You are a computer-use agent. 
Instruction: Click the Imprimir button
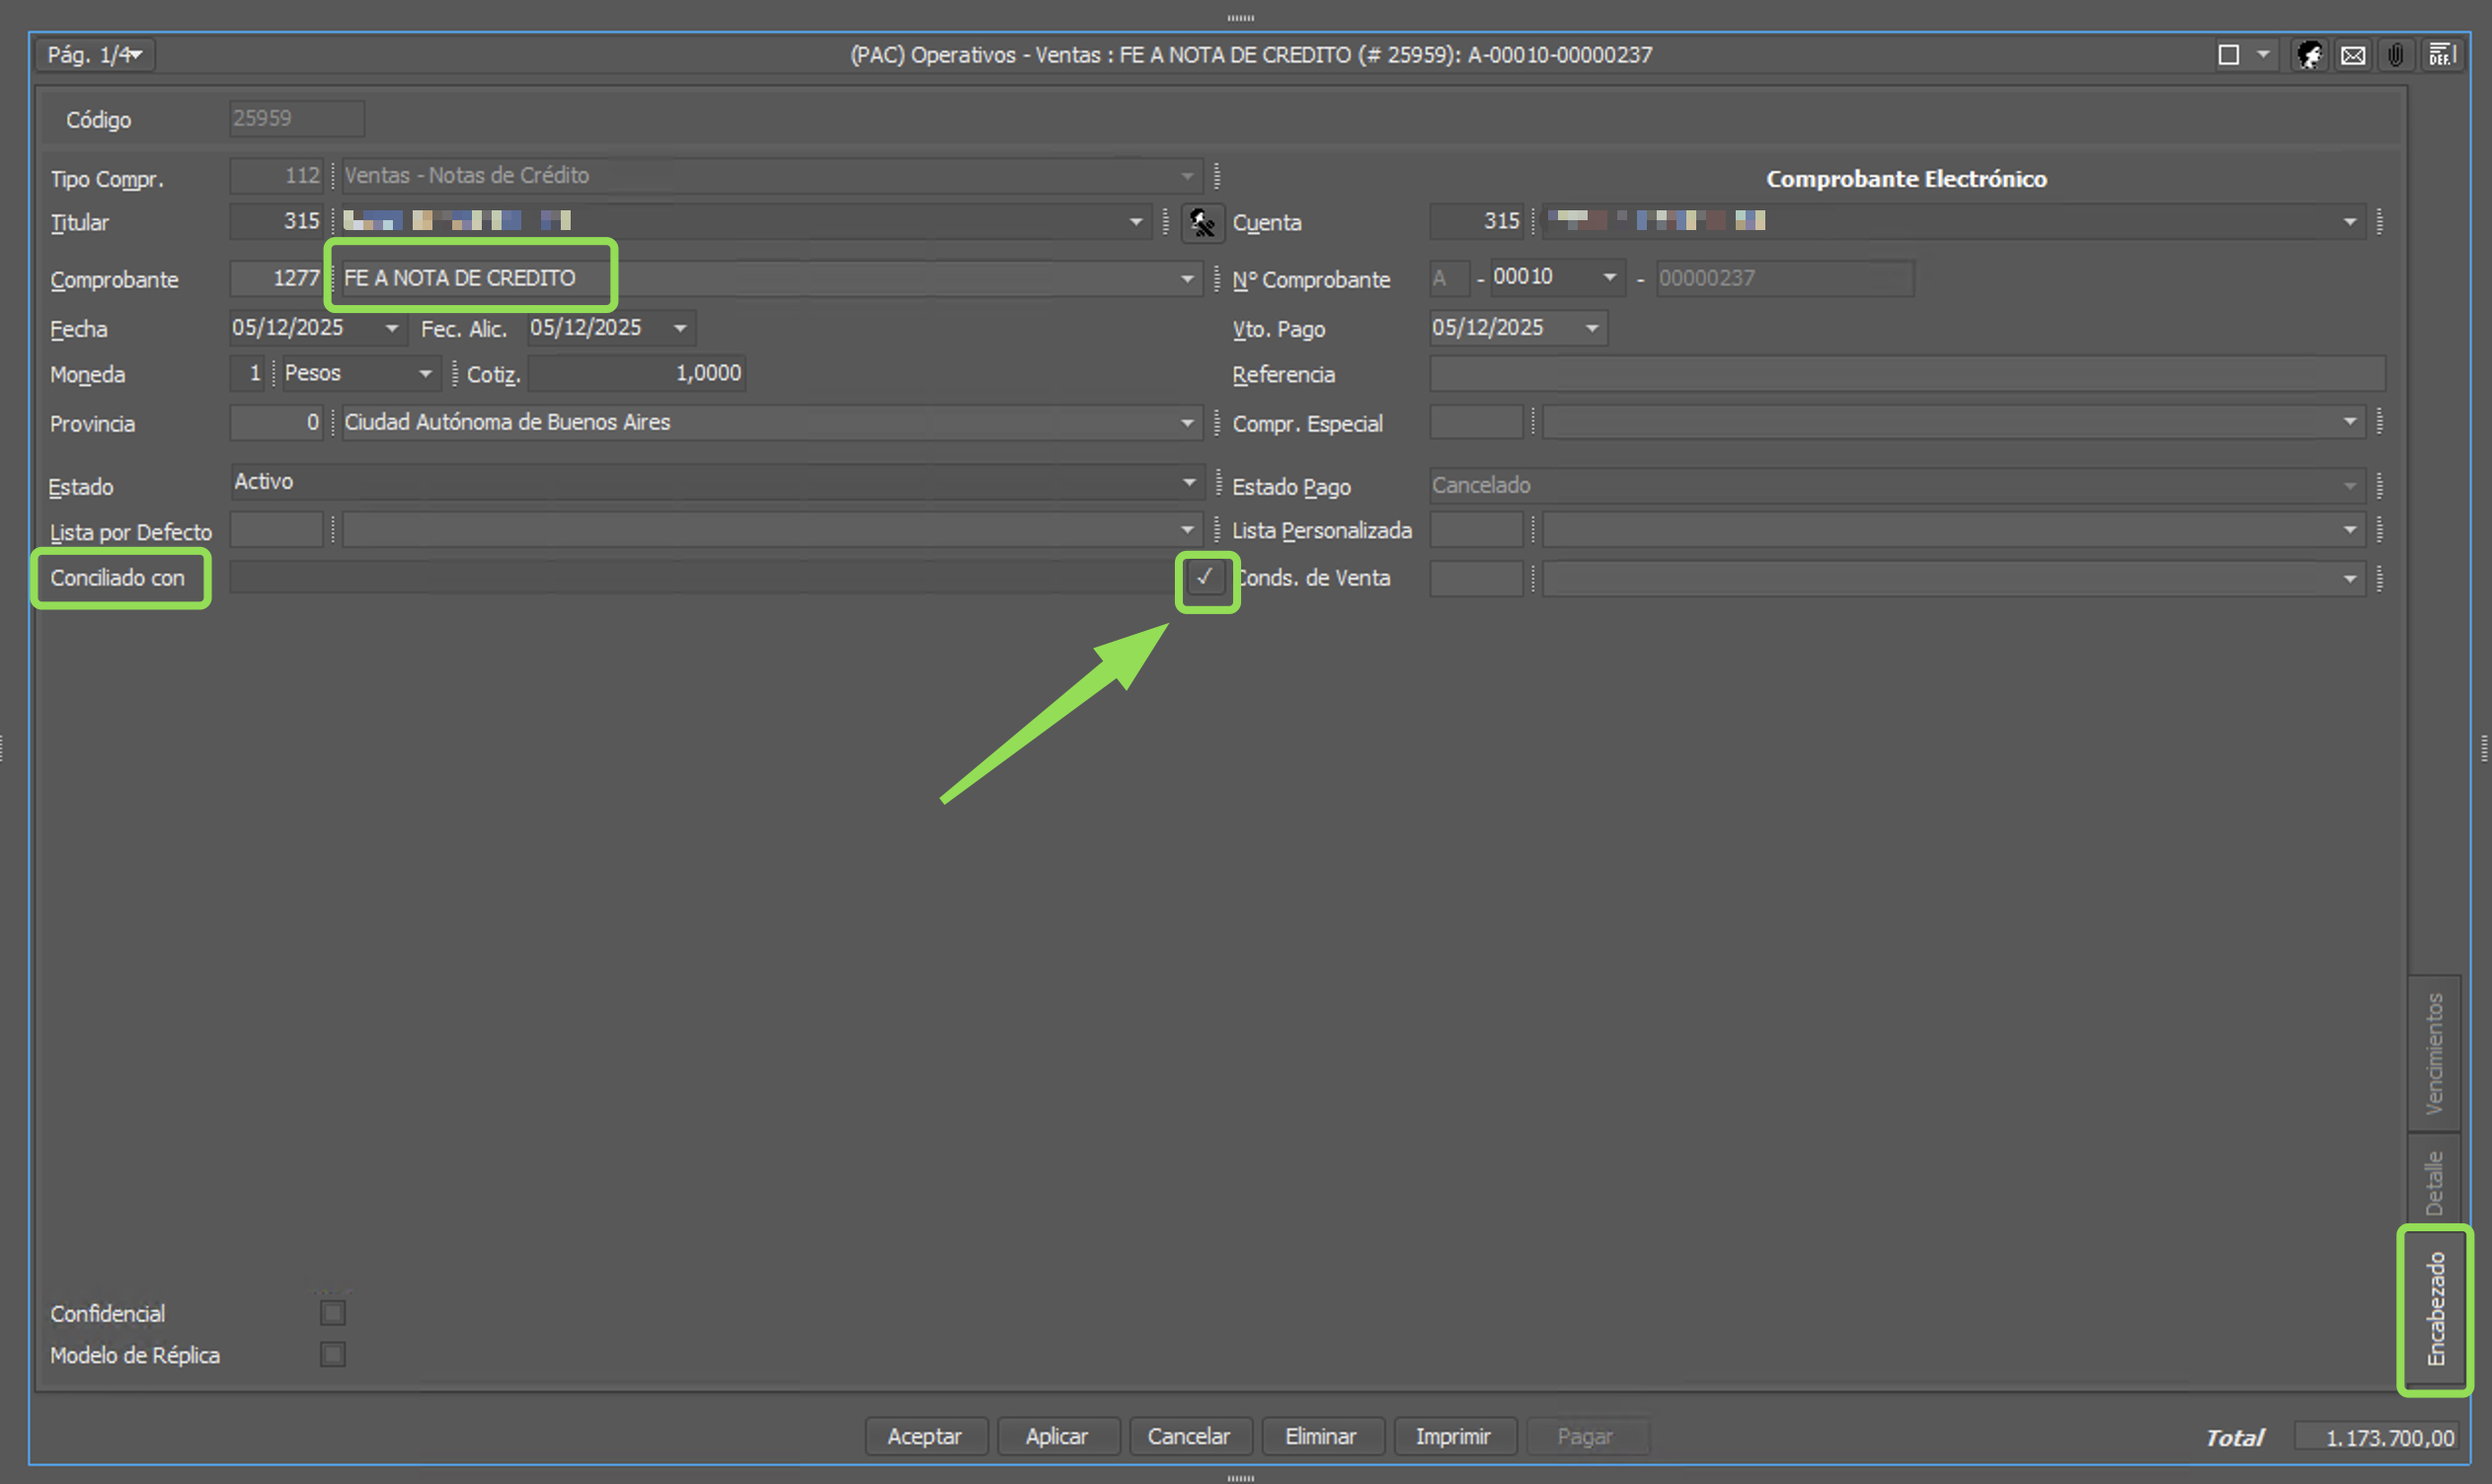tap(1453, 1436)
